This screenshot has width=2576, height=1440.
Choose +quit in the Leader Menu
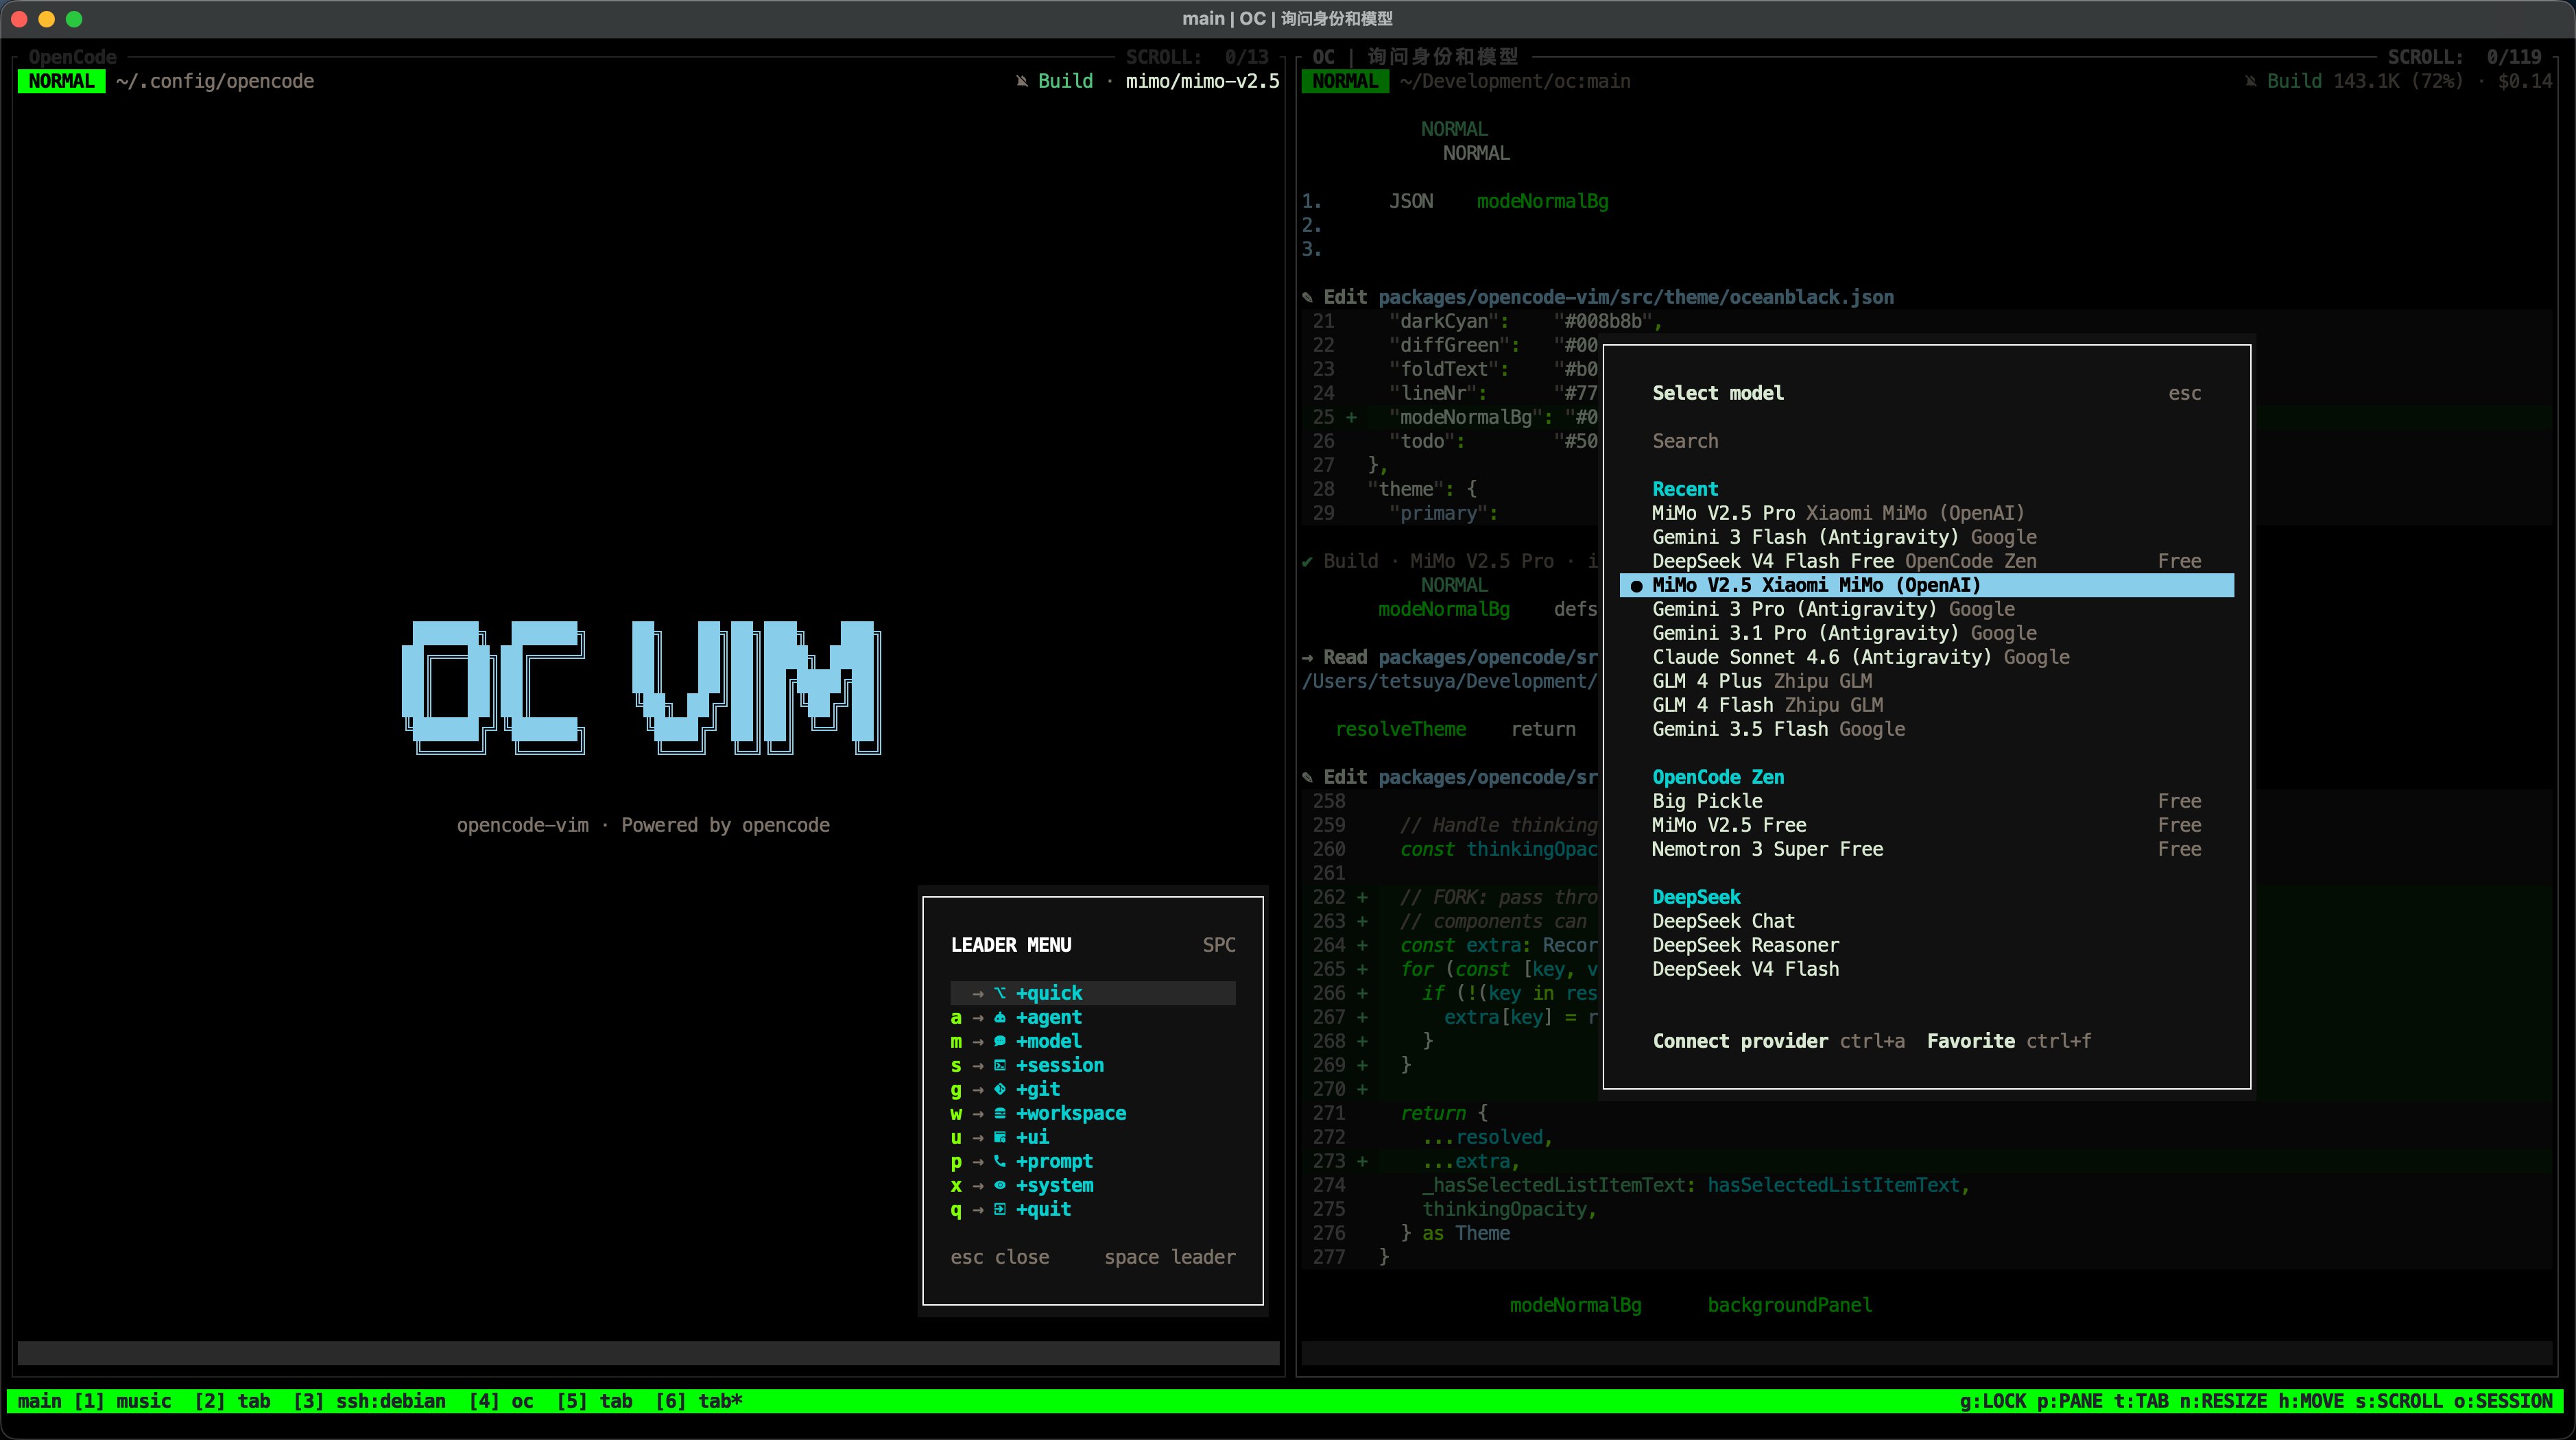[x=1093, y=1209]
